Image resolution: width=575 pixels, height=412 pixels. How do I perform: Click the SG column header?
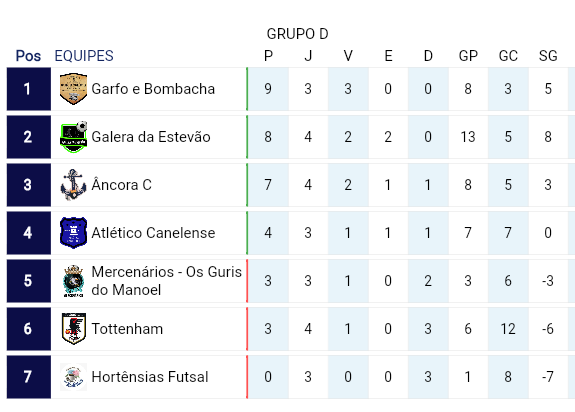pos(548,56)
